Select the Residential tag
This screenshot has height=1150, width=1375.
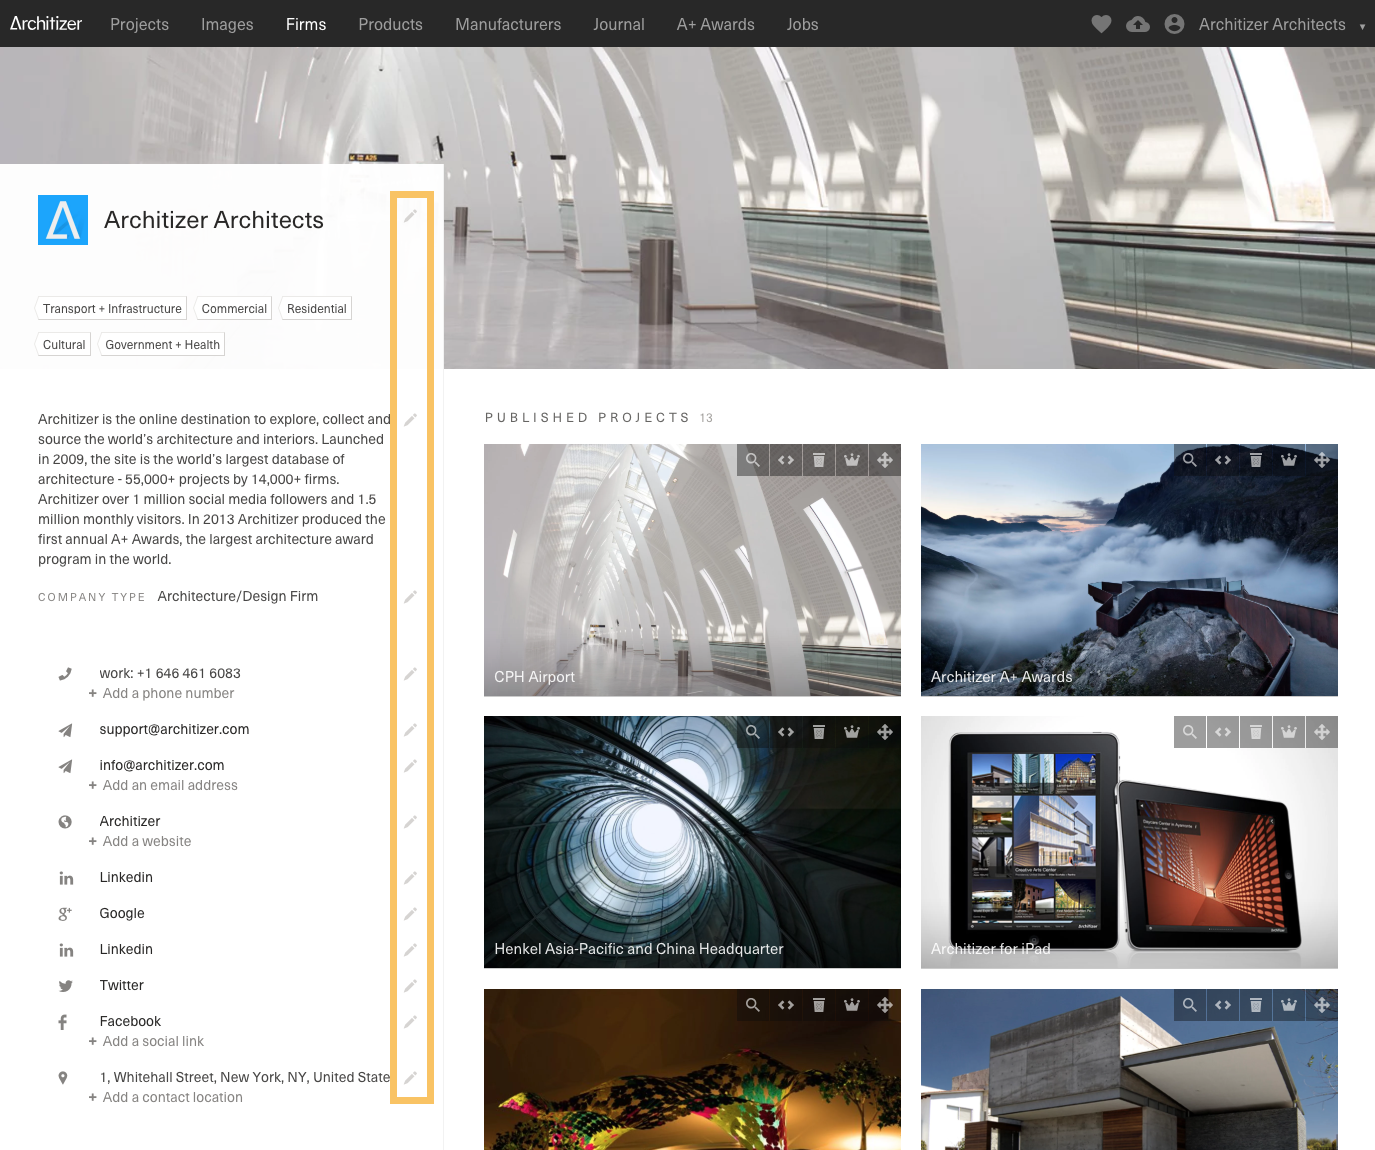317,309
